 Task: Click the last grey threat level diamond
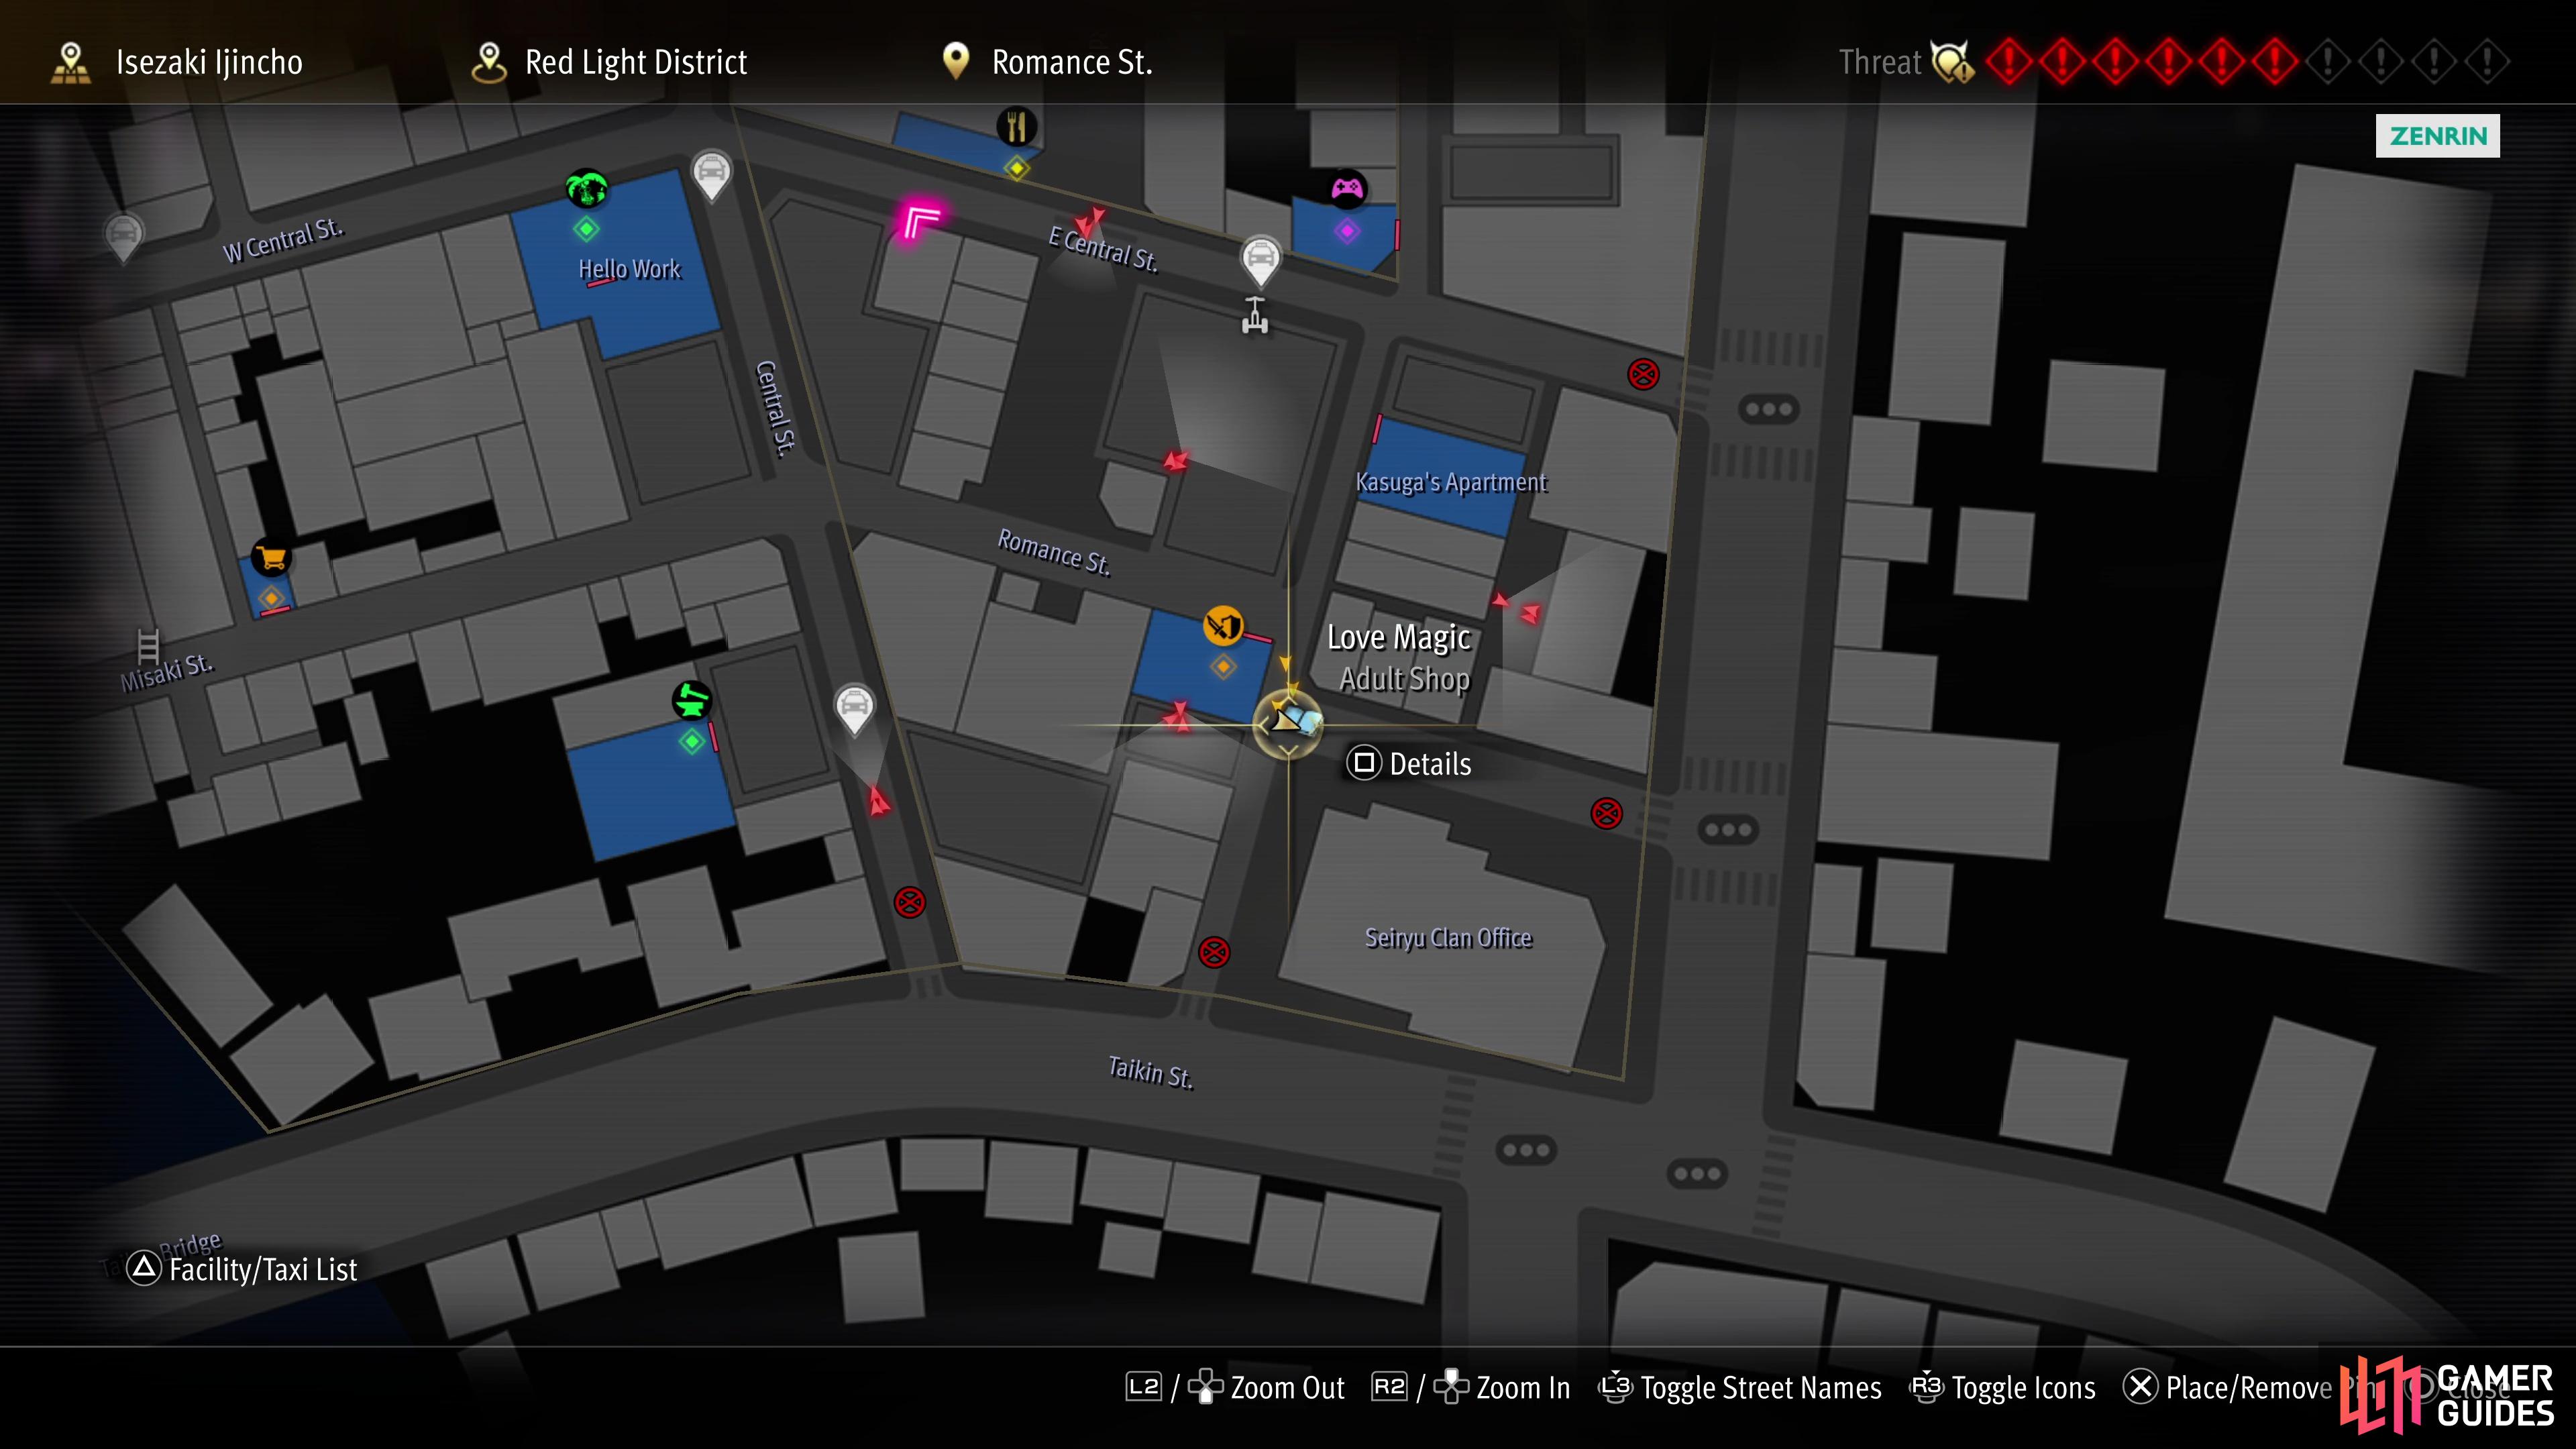coord(2487,62)
